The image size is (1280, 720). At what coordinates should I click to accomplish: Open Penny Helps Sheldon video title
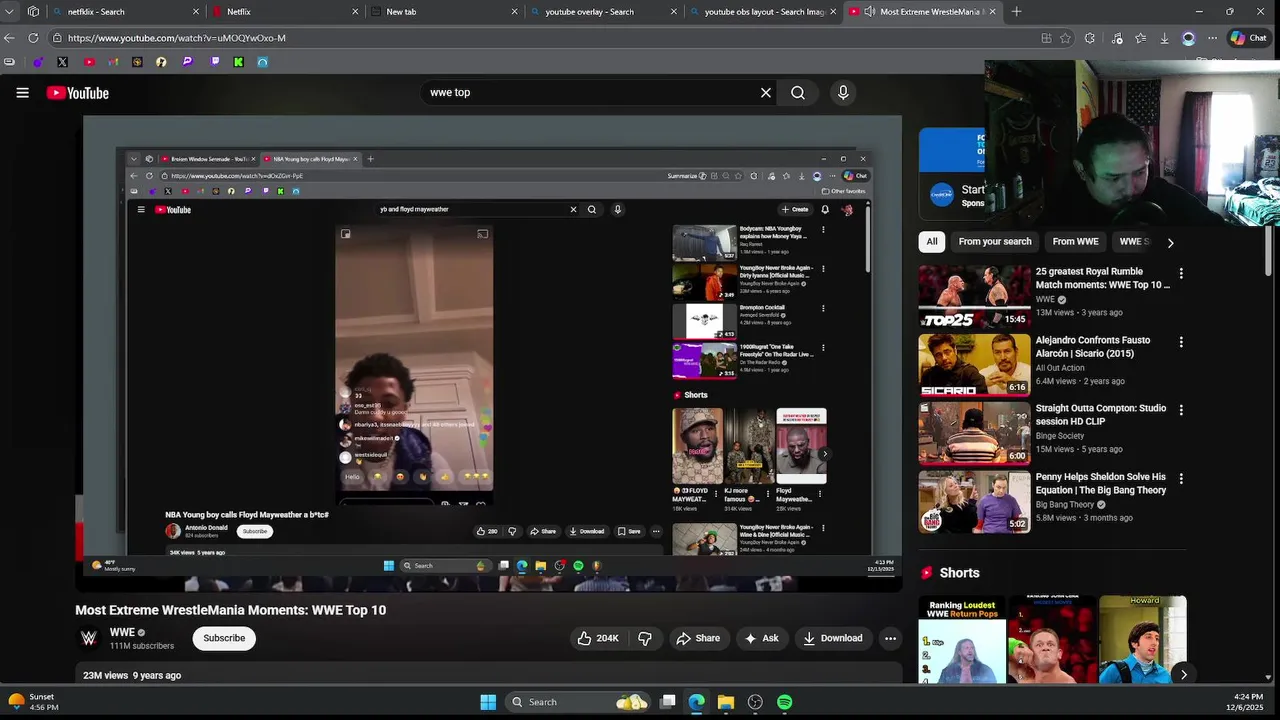(x=1101, y=484)
